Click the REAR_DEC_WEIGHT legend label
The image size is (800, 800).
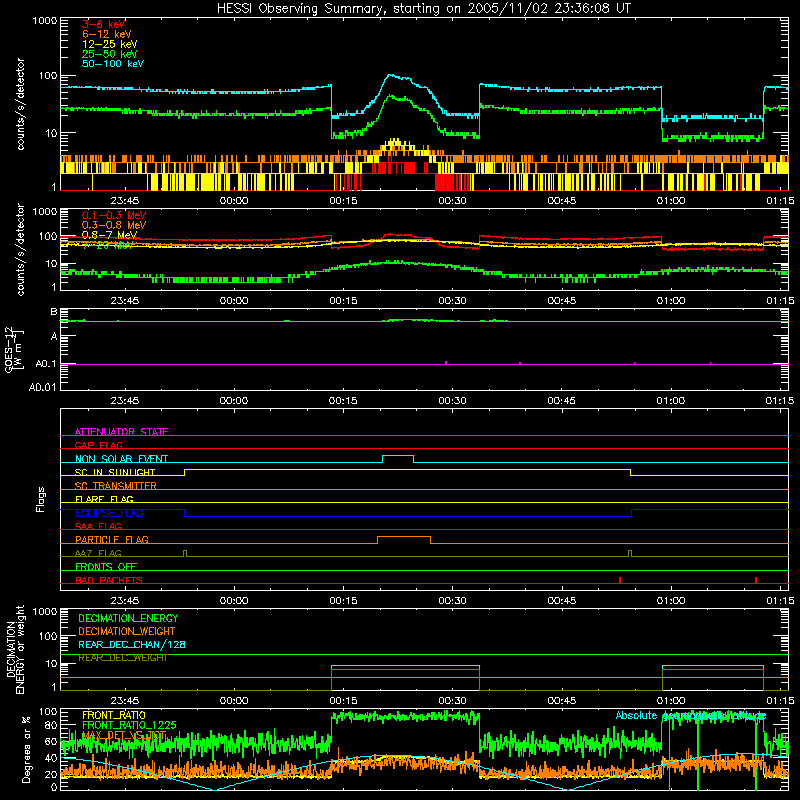tap(122, 658)
